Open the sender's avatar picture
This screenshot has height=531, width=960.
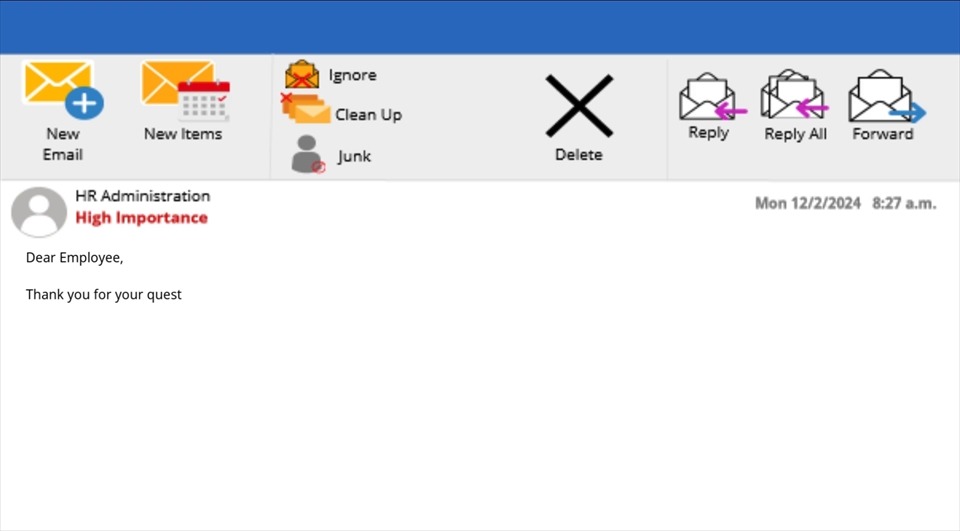click(x=39, y=212)
